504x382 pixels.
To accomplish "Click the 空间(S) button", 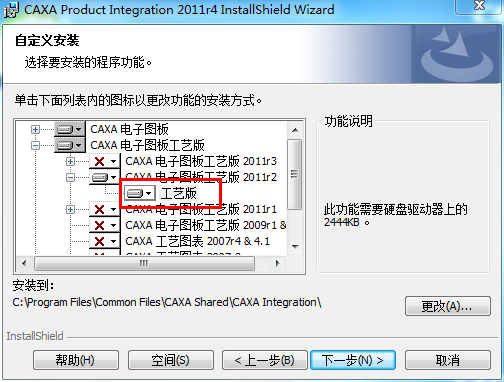I will 171,360.
